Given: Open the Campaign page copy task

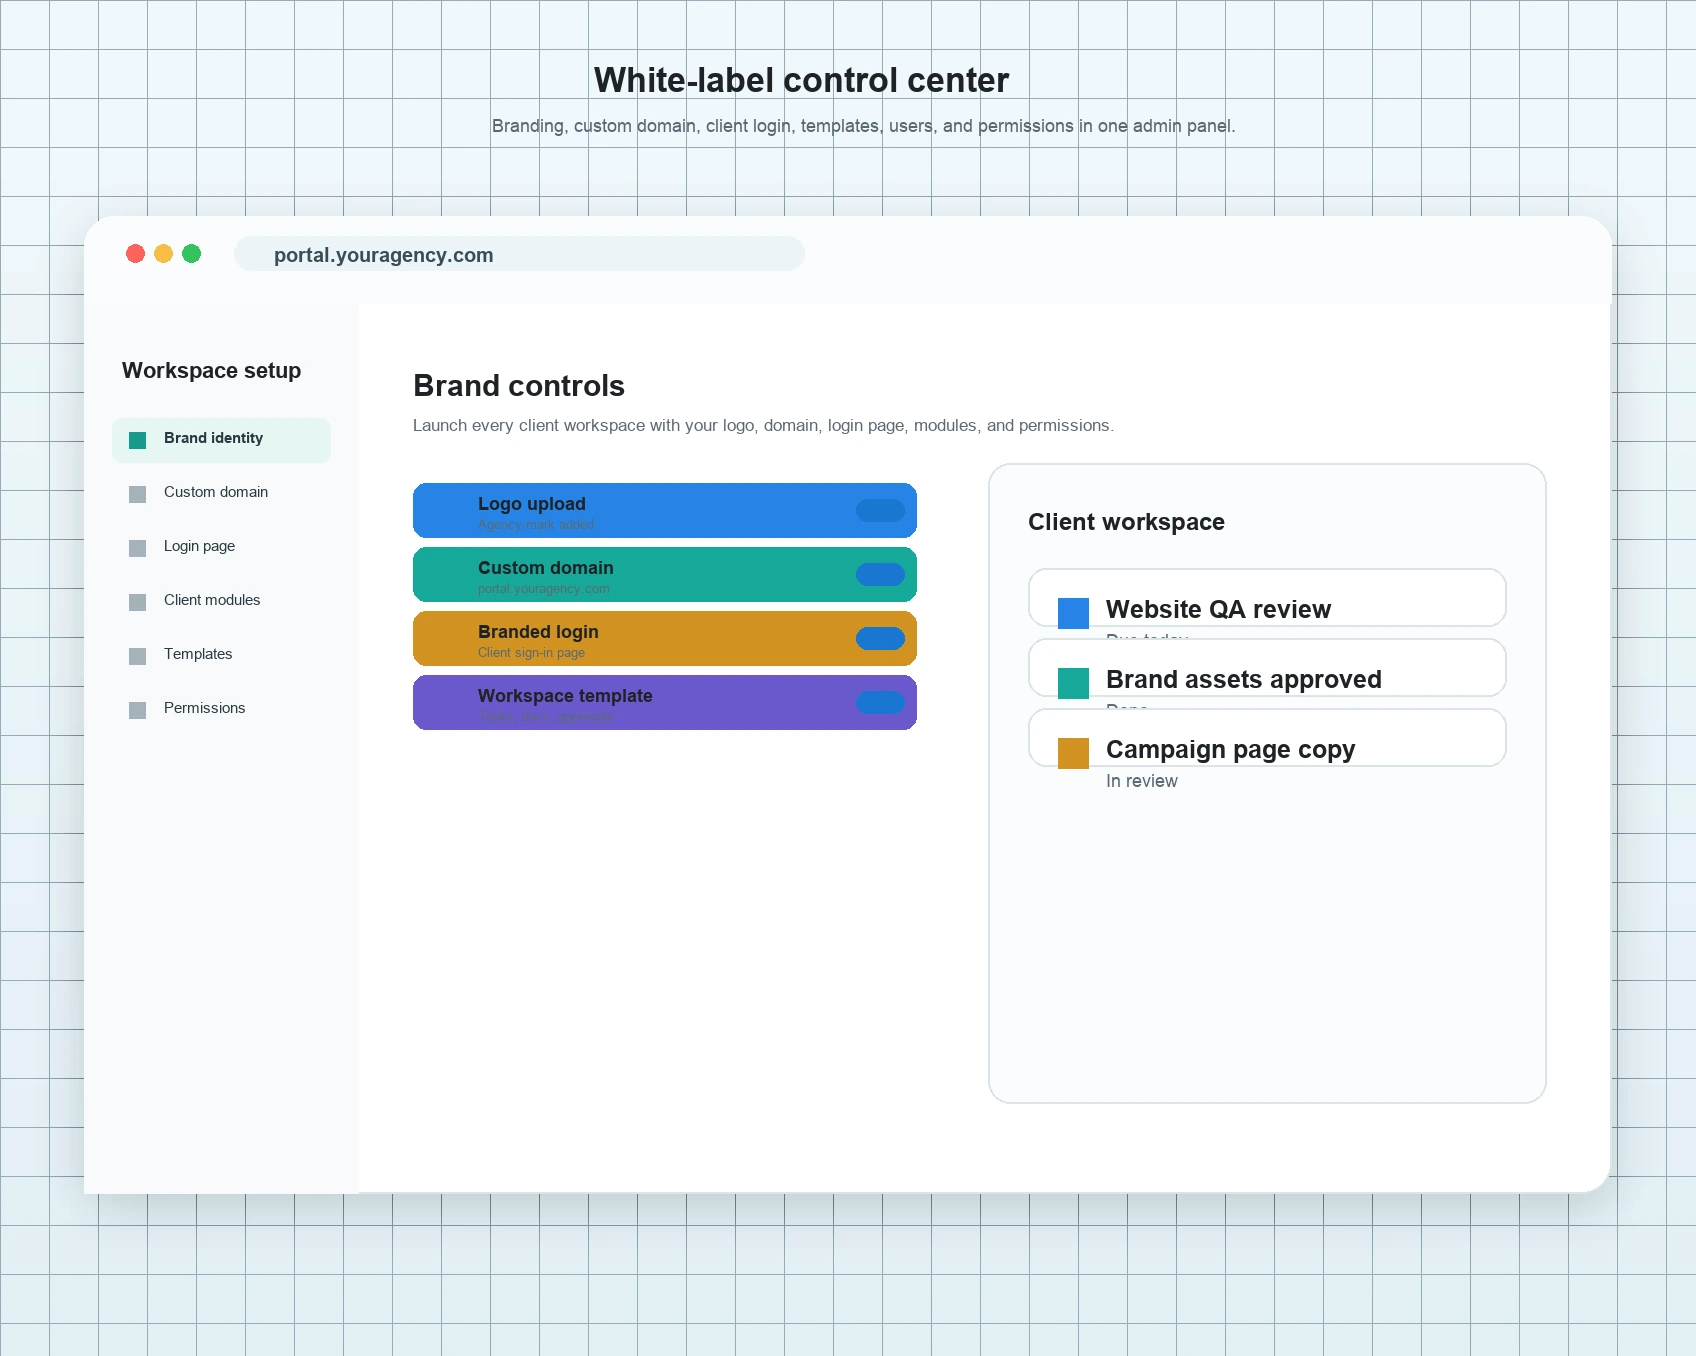Looking at the screenshot, I should click(x=1267, y=738).
